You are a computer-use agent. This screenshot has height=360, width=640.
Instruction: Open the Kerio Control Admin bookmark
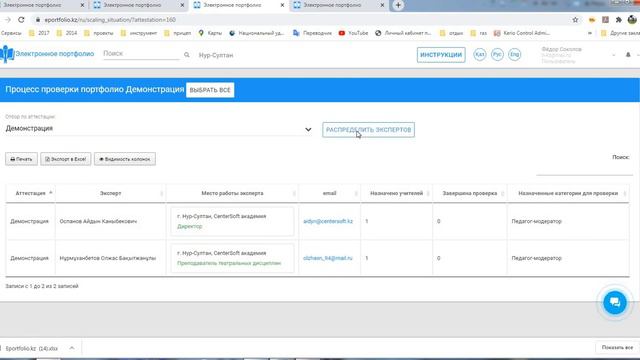pos(522,33)
